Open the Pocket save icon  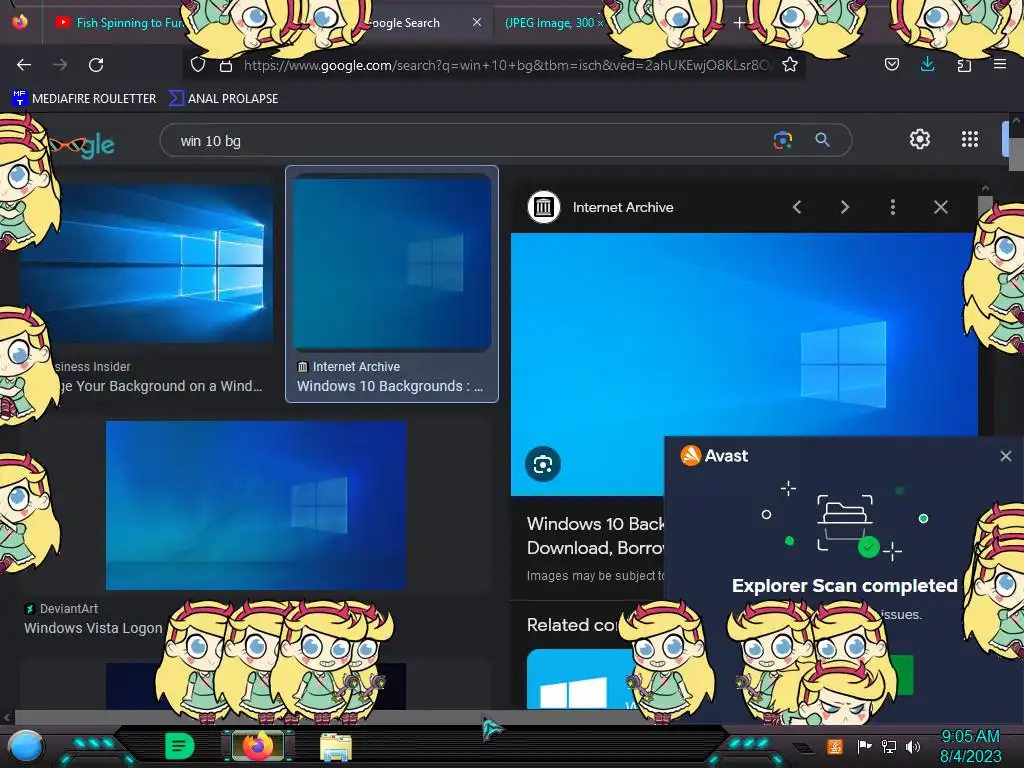point(891,64)
